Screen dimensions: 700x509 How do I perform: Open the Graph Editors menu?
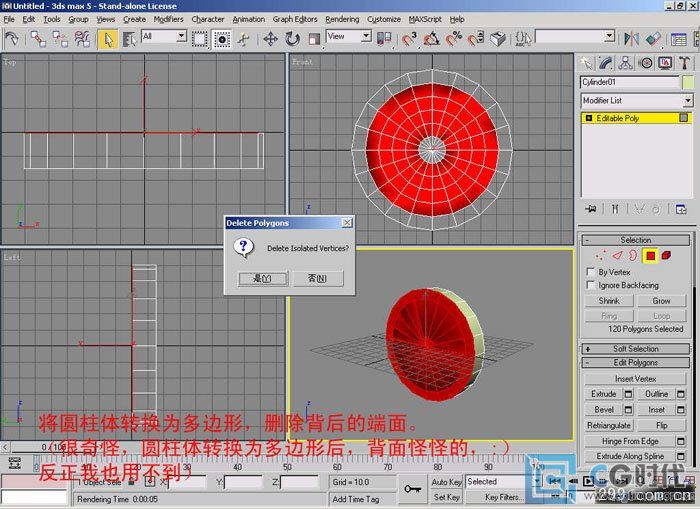(x=295, y=19)
